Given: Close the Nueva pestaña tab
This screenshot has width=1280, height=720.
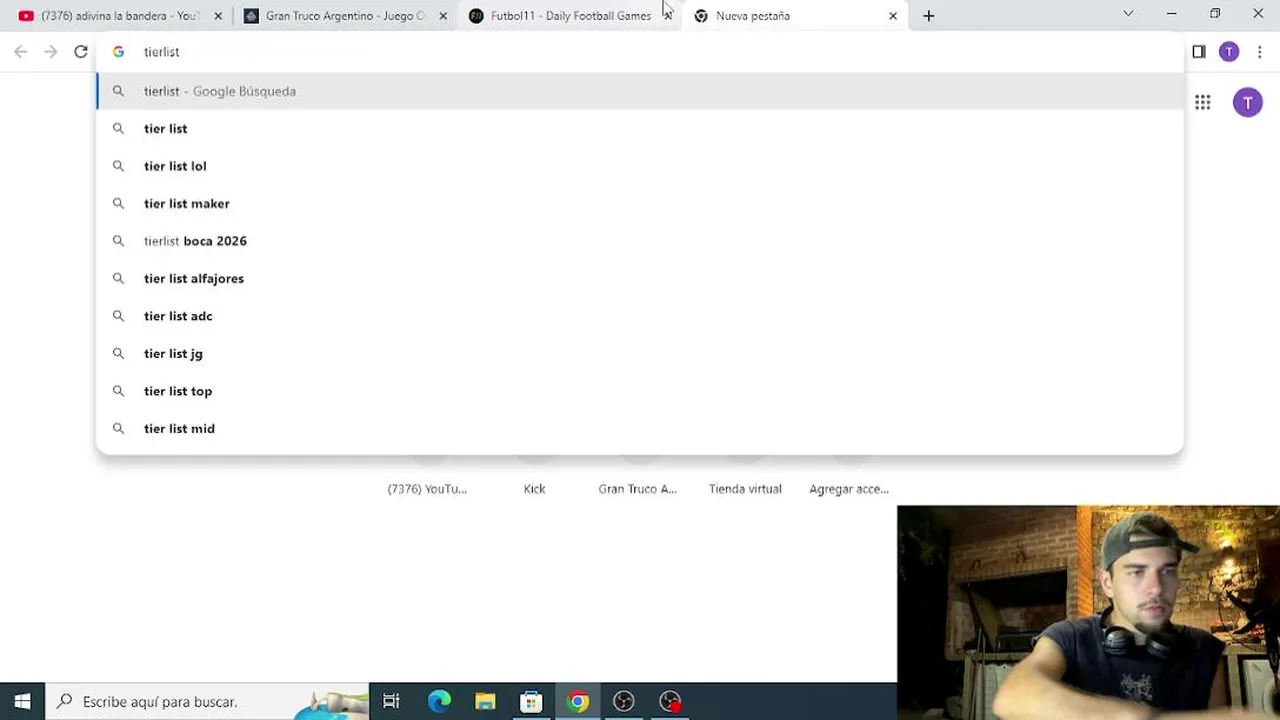Looking at the screenshot, I should 893,16.
